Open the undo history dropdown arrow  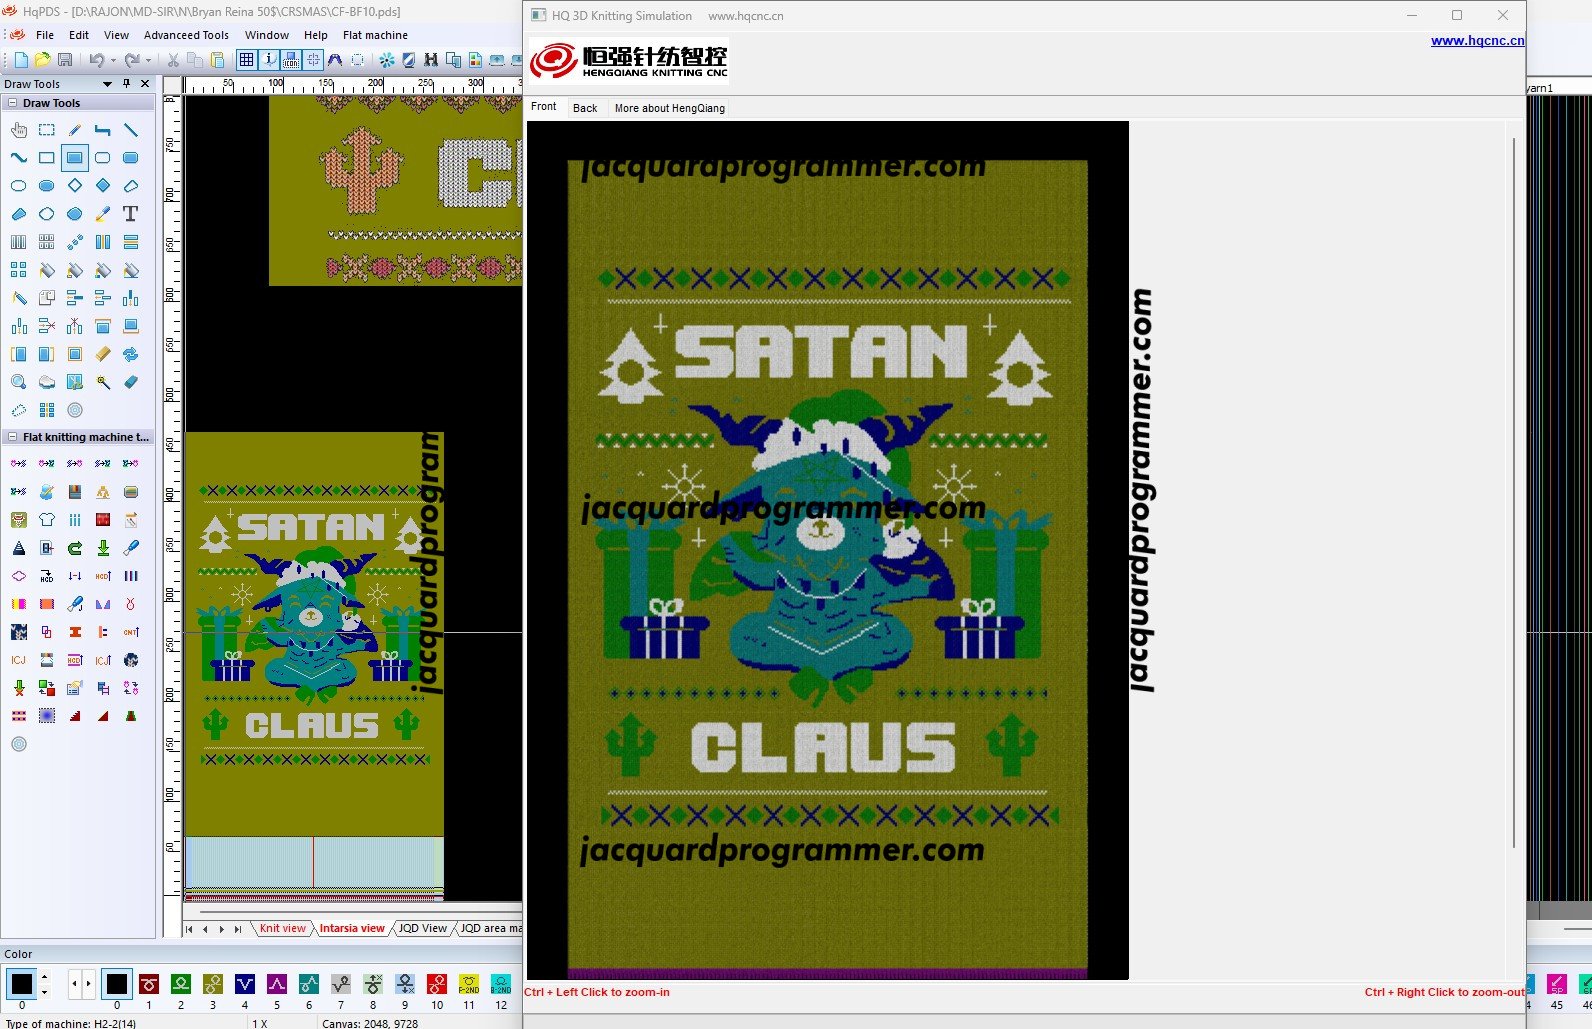[113, 60]
